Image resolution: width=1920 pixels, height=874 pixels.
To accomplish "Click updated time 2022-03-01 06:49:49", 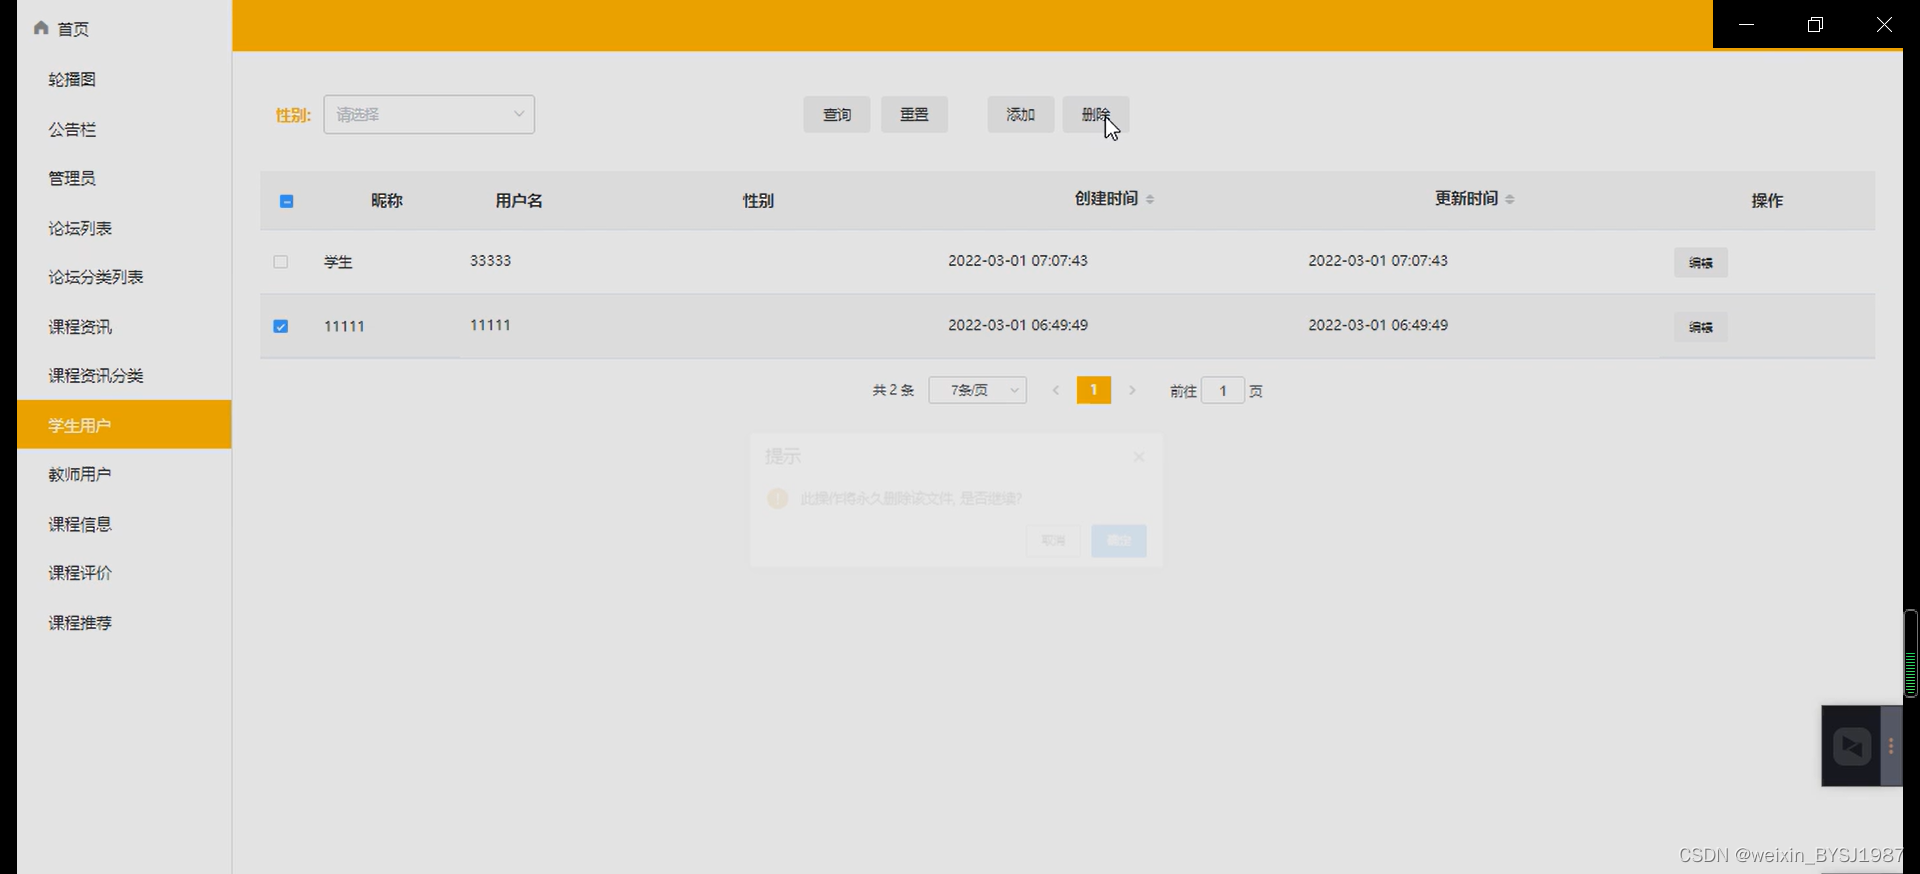I will point(1378,325).
